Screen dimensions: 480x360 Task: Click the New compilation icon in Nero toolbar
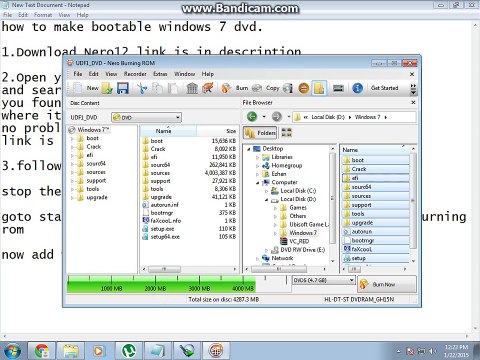point(78,88)
